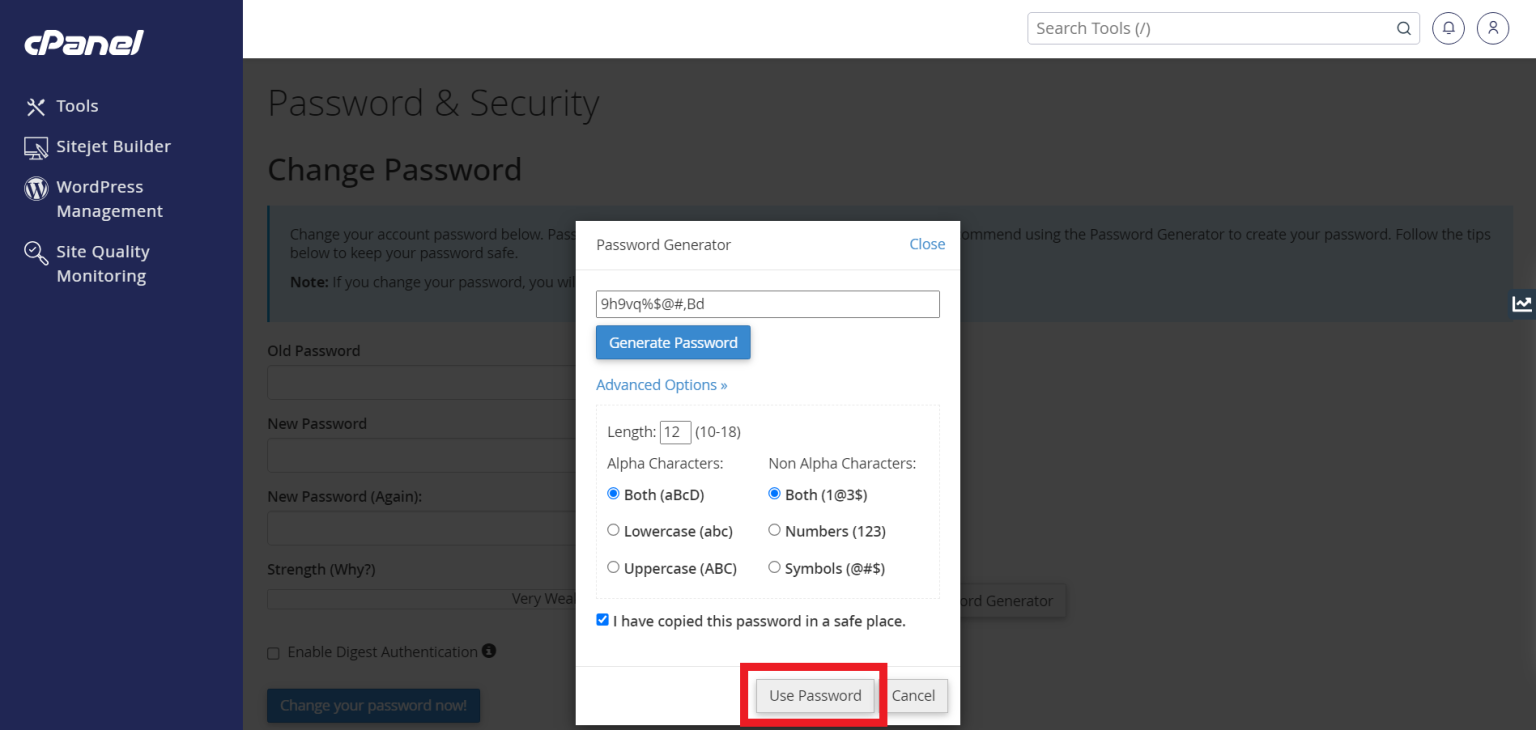The image size is (1536, 730).
Task: Click the Use Password button
Action: tap(813, 695)
